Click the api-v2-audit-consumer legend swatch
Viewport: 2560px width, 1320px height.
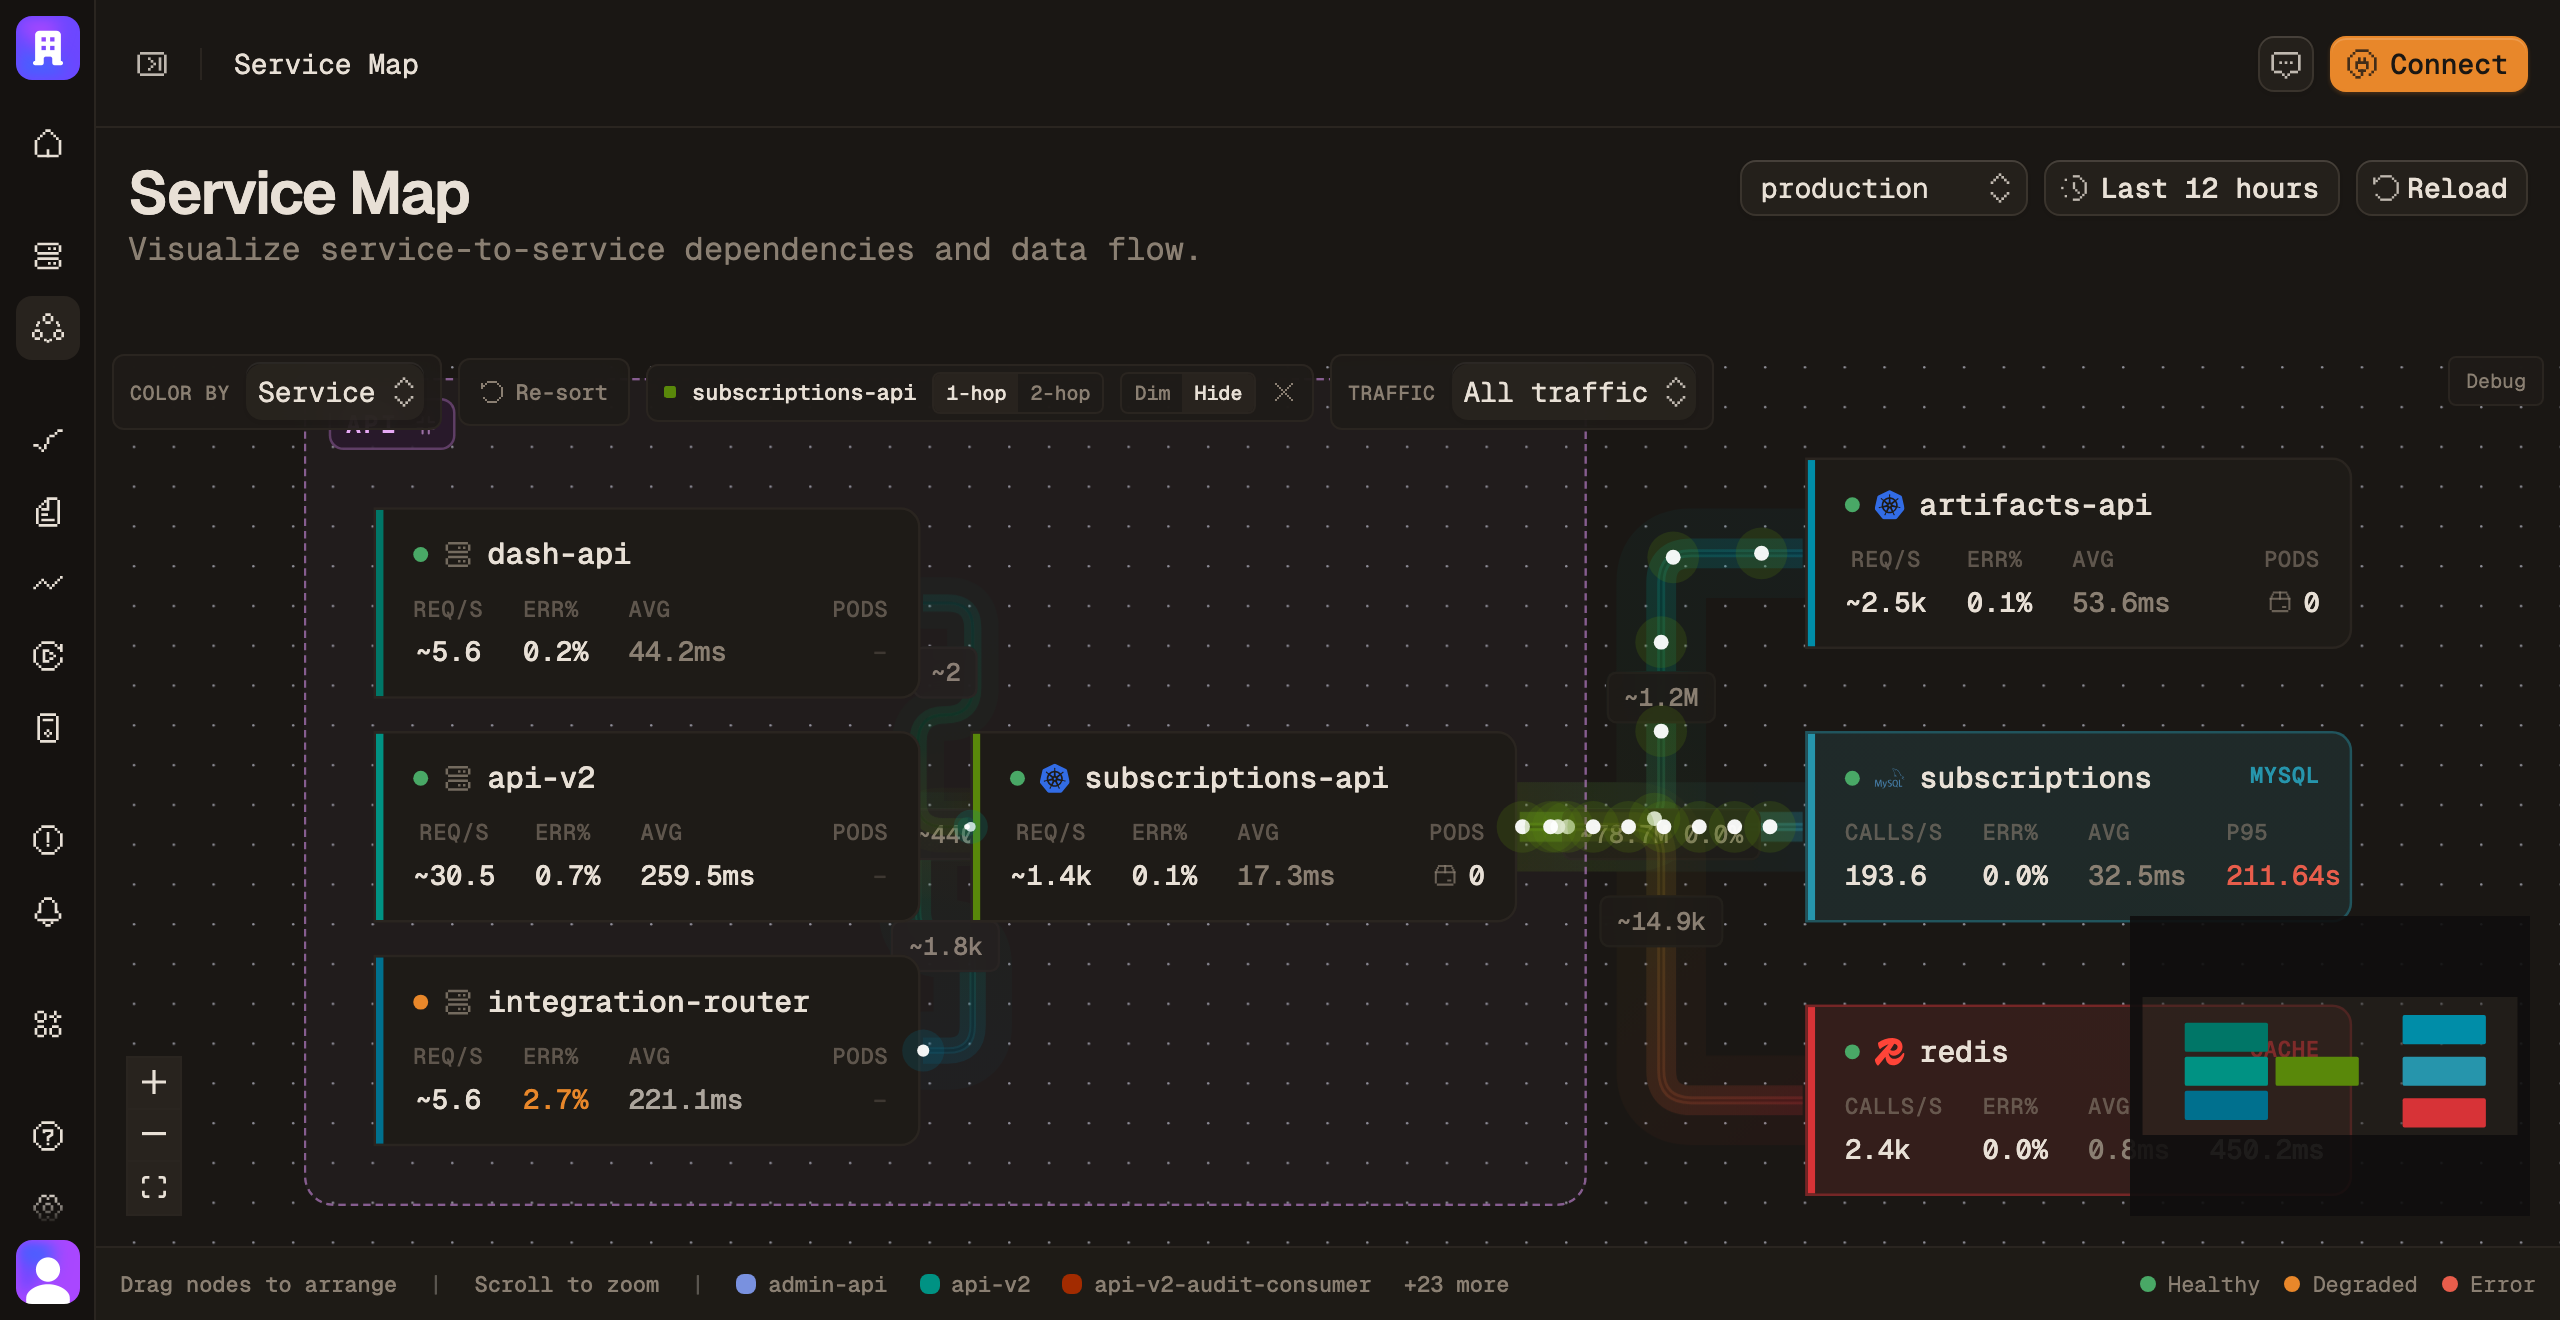click(1072, 1284)
